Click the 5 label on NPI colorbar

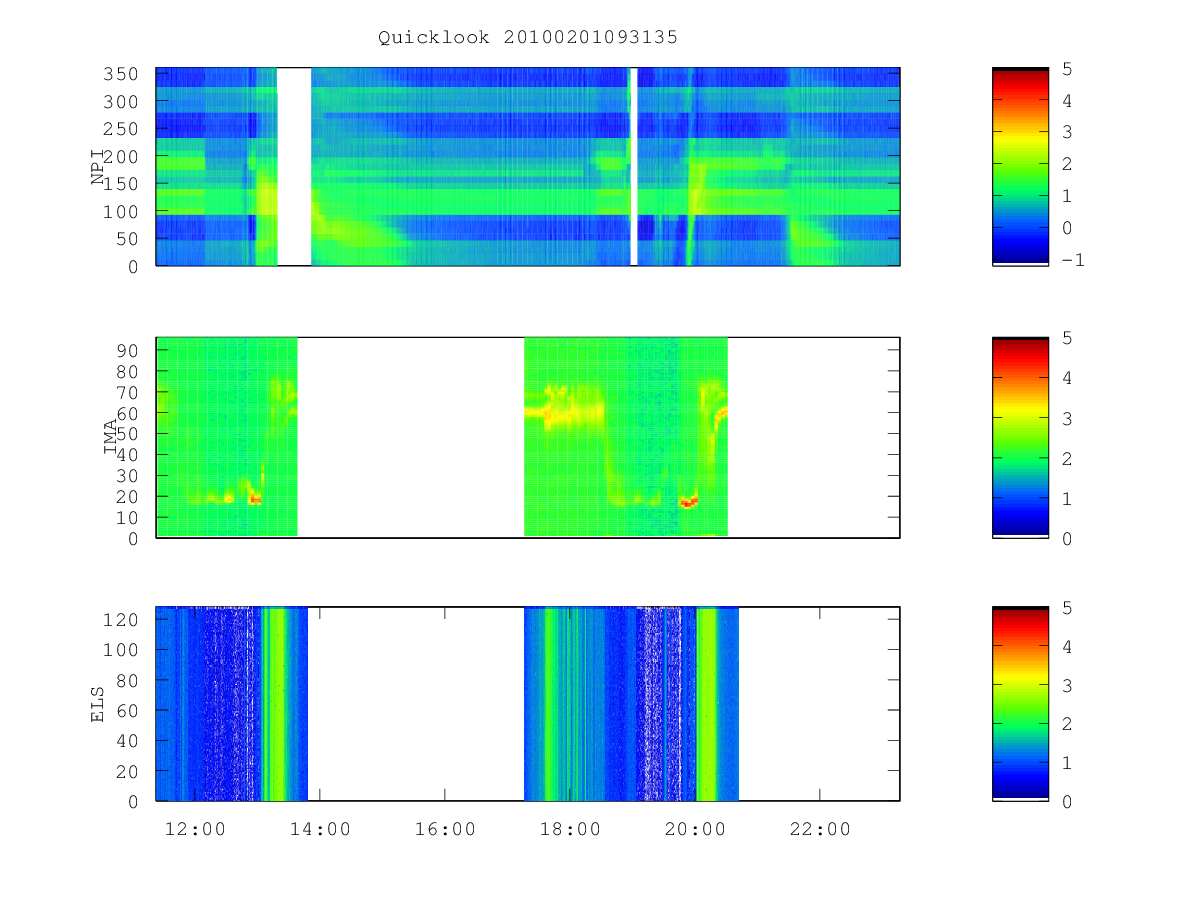pyautogui.click(x=1067, y=69)
